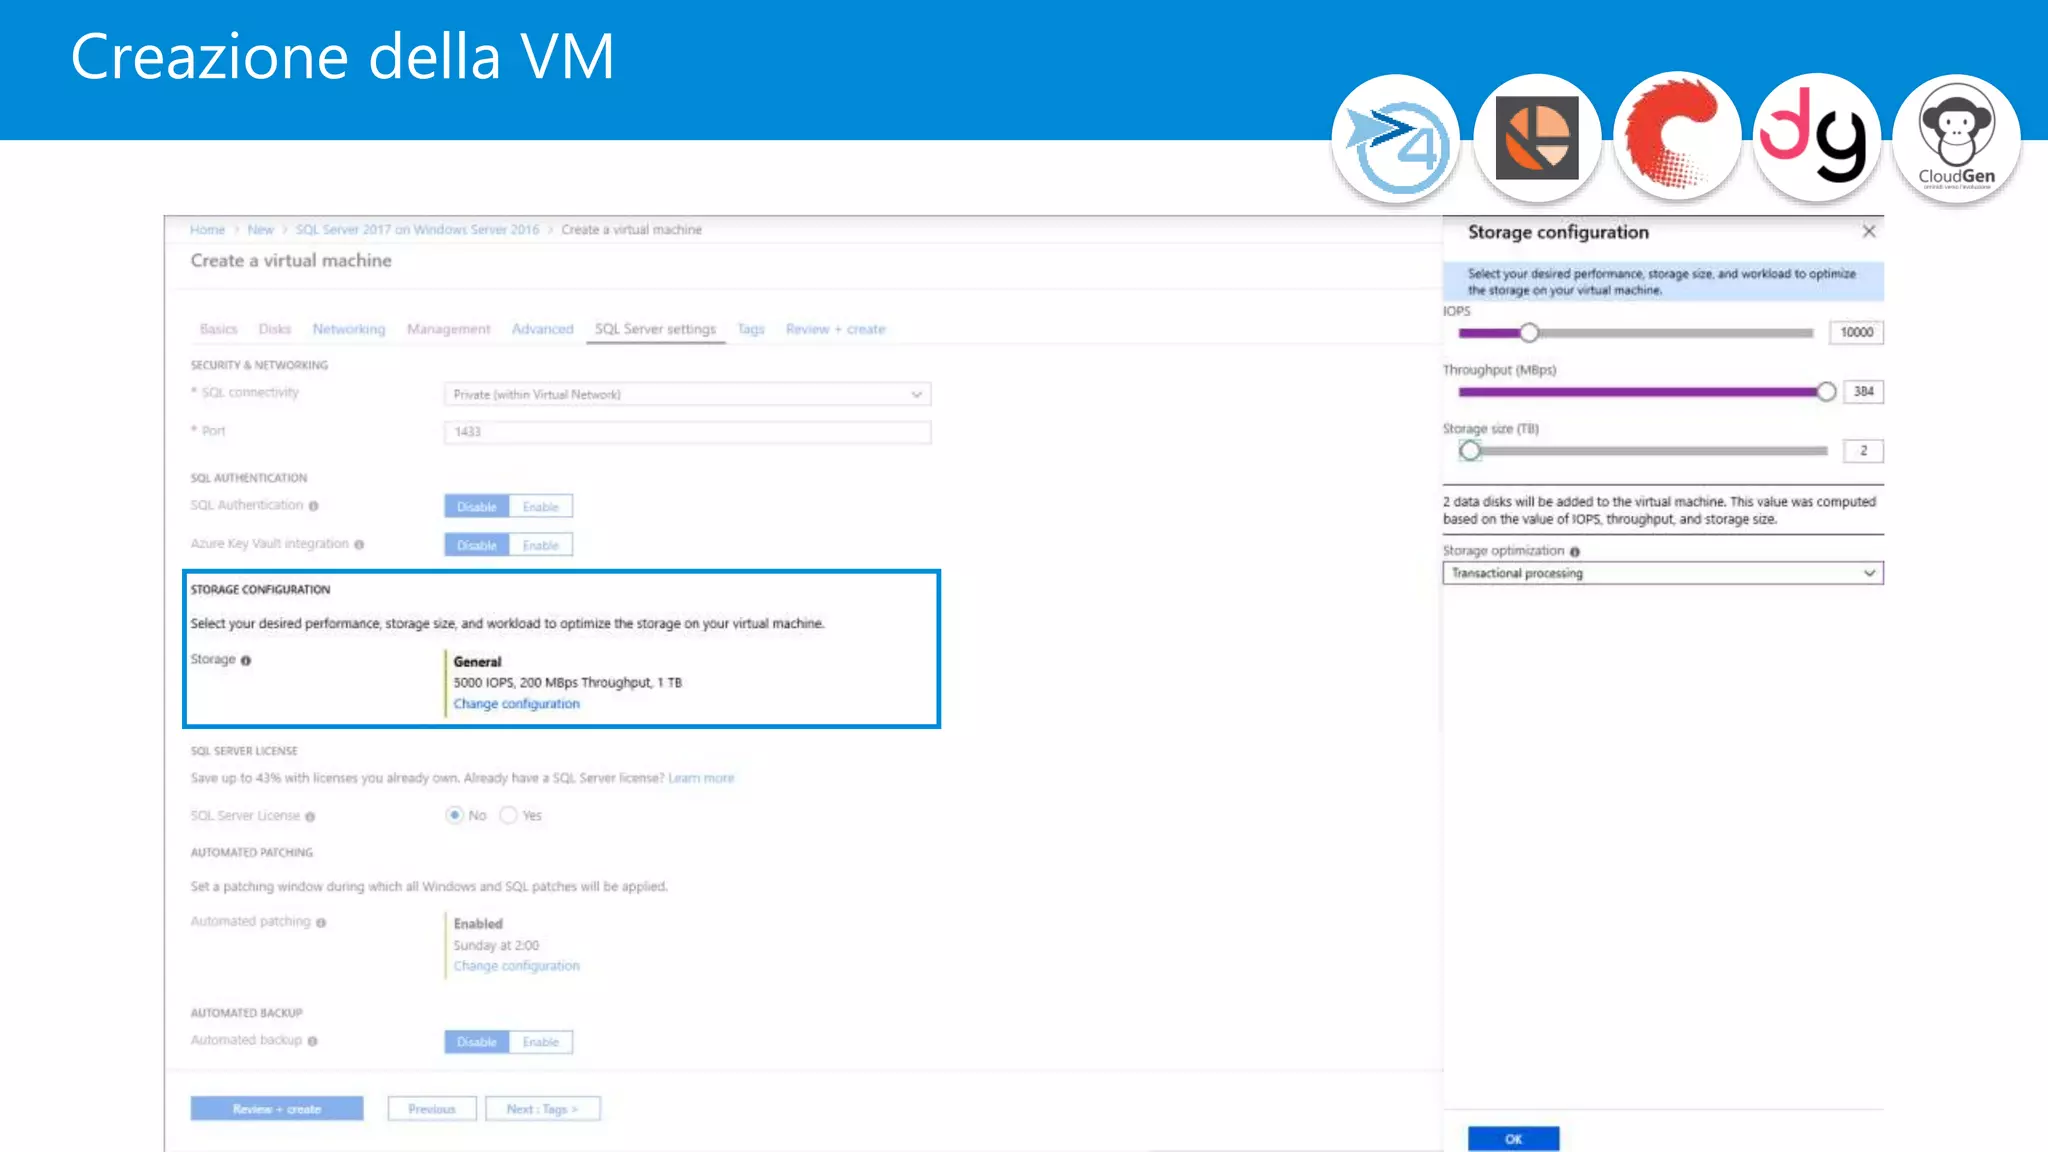Switch to the Networking tab
The width and height of the screenshot is (2048, 1152).
pyautogui.click(x=348, y=329)
